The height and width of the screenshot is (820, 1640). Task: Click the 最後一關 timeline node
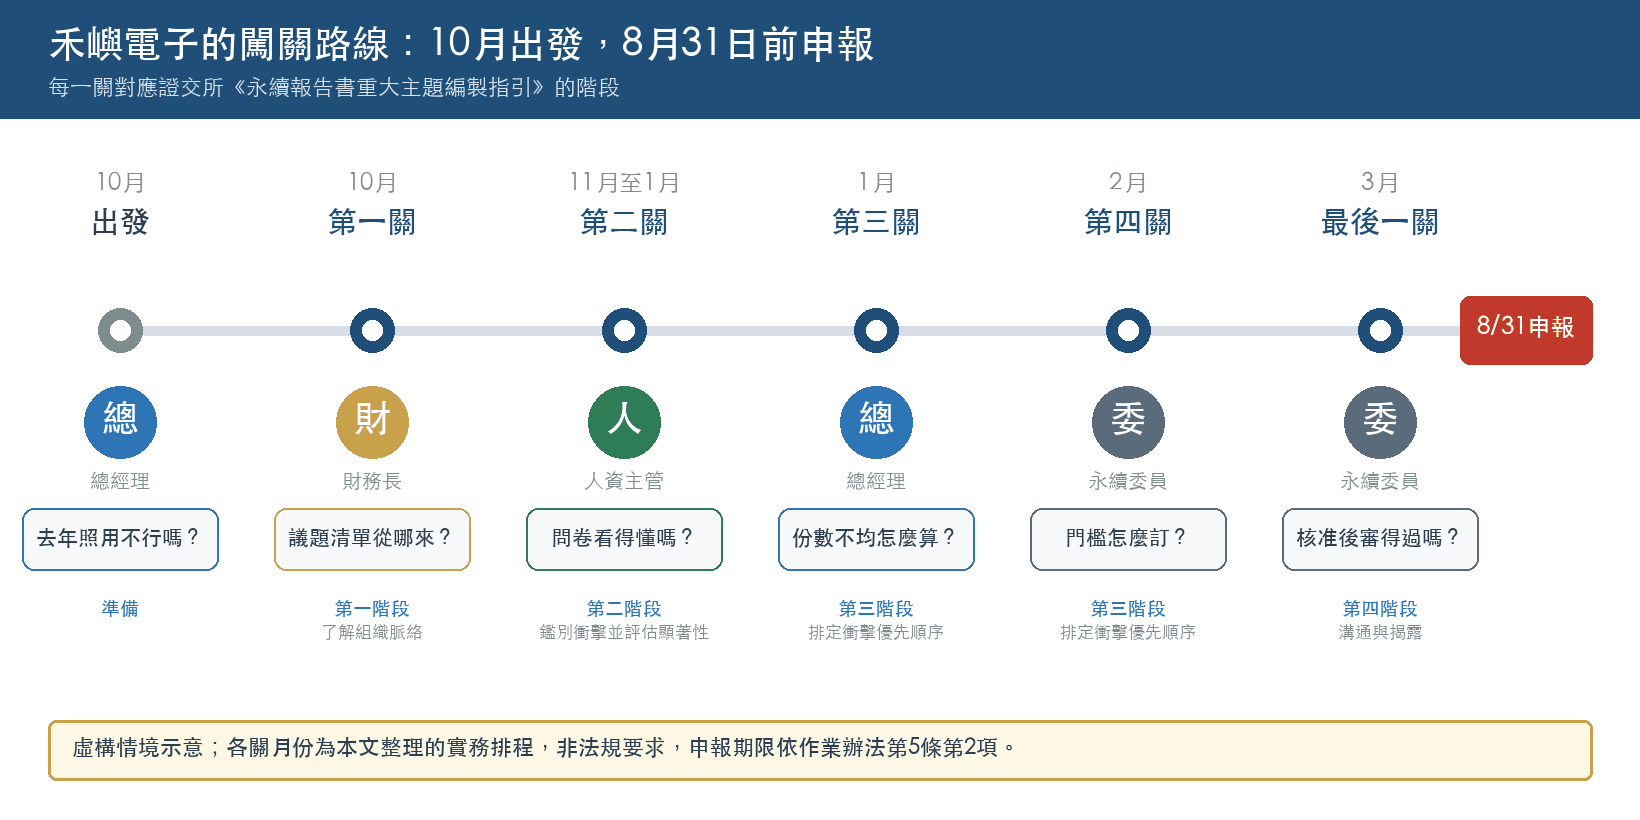point(1380,330)
